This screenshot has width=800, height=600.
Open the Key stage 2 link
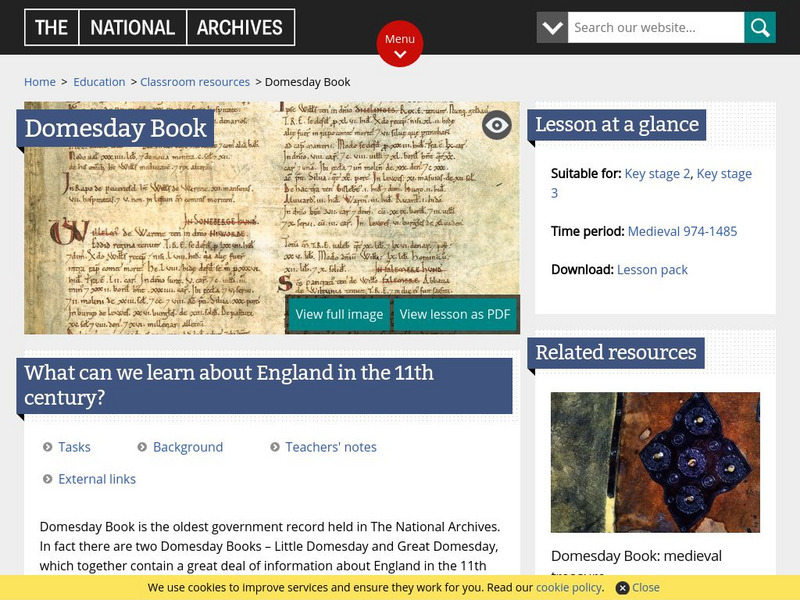click(657, 173)
